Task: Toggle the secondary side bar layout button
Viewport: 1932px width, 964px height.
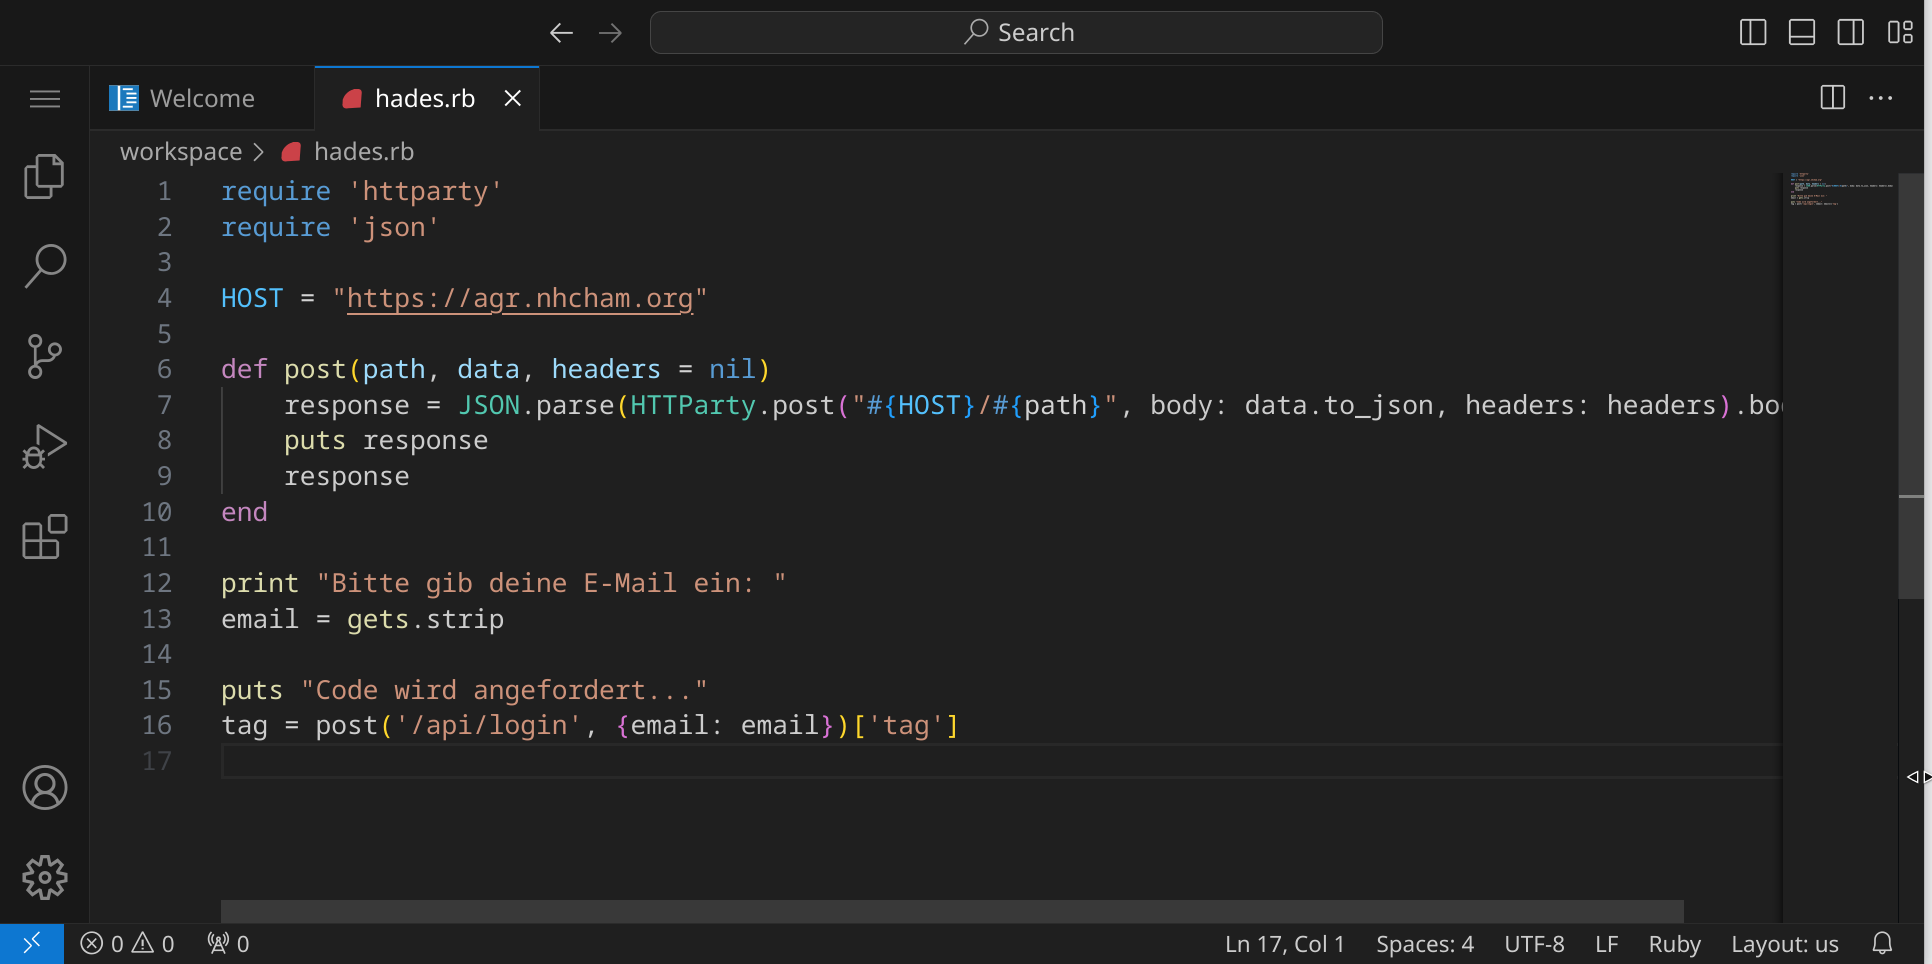Action: [x=1851, y=33]
